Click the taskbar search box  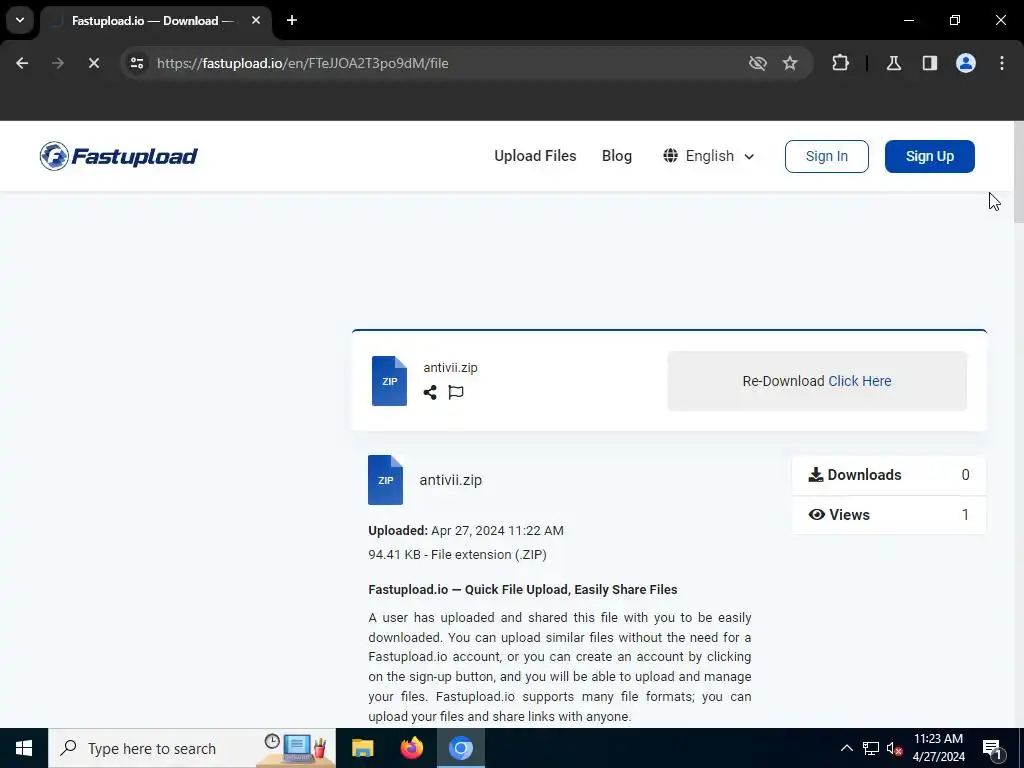pyautogui.click(x=192, y=748)
